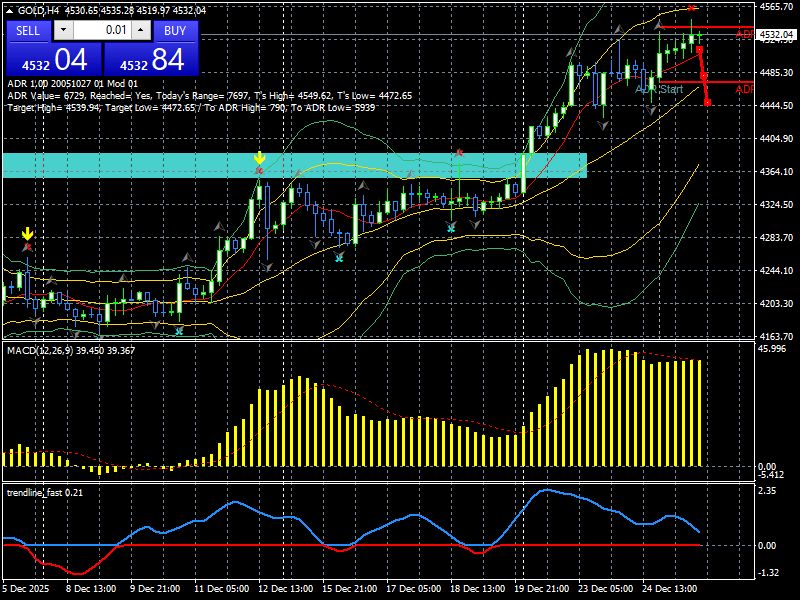Viewport: 800px width, 600px height.
Task: Click the trendline scale value 2.35
Action: [767, 490]
